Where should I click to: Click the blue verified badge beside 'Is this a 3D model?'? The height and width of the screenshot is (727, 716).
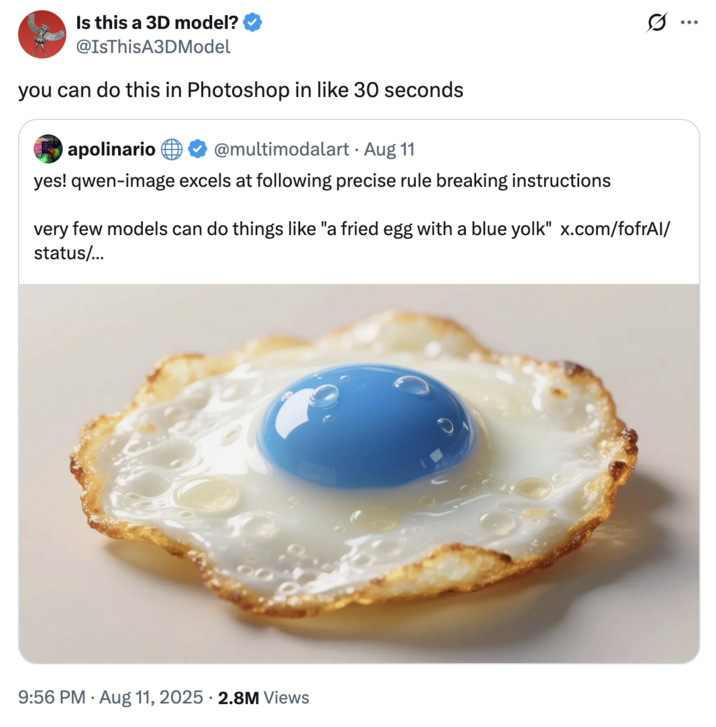(256, 22)
